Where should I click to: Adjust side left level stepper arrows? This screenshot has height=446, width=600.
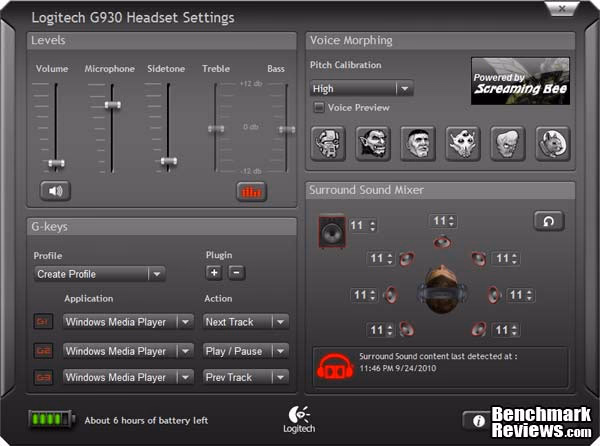pyautogui.click(x=373, y=295)
